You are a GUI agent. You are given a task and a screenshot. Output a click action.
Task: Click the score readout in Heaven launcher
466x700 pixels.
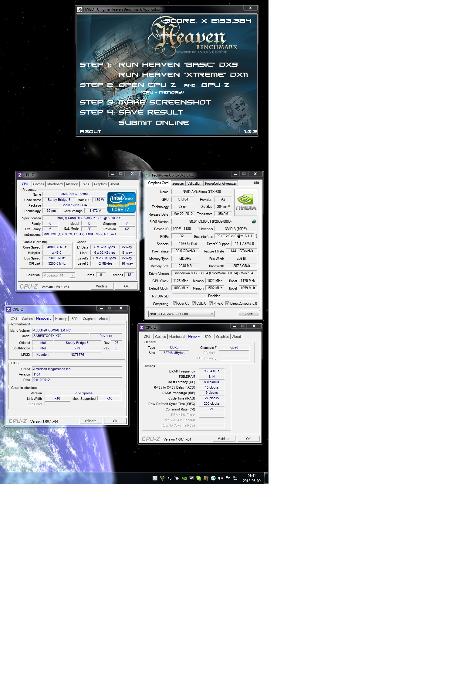(208, 21)
